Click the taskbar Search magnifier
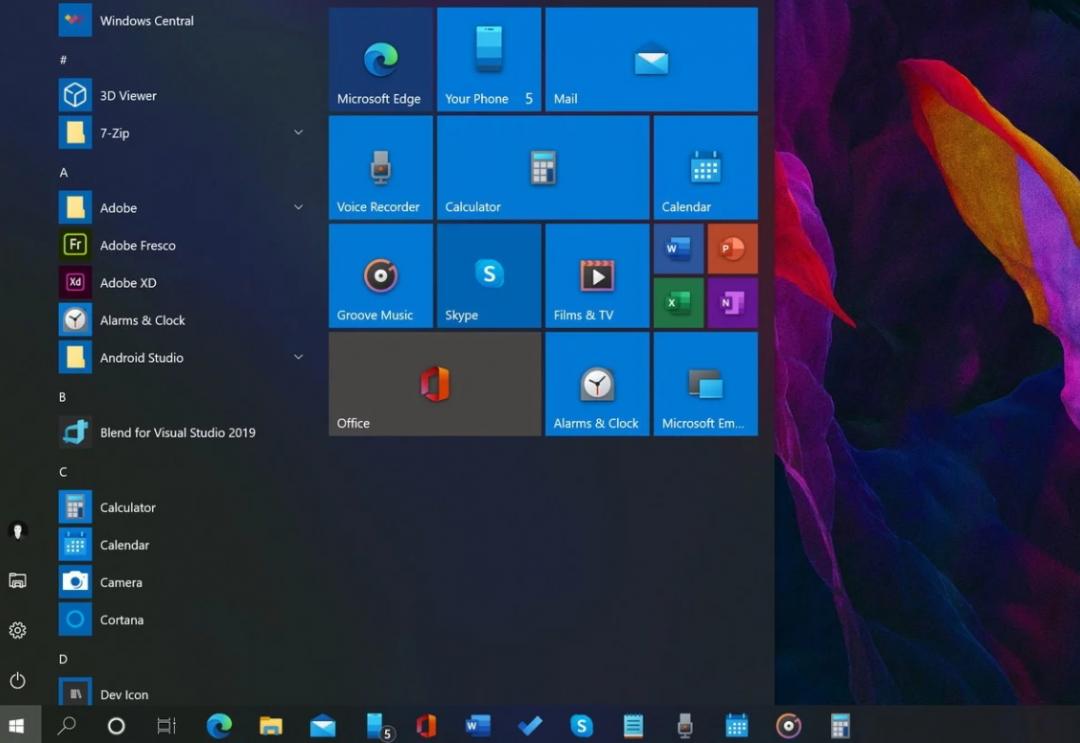This screenshot has height=743, width=1080. point(67,726)
